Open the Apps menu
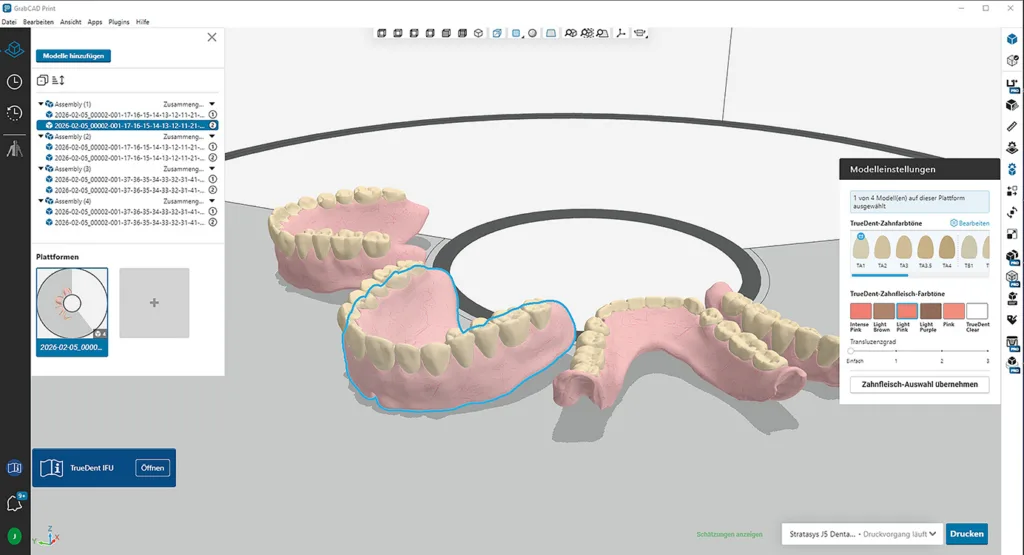The height and width of the screenshot is (555, 1024). pyautogui.click(x=95, y=22)
